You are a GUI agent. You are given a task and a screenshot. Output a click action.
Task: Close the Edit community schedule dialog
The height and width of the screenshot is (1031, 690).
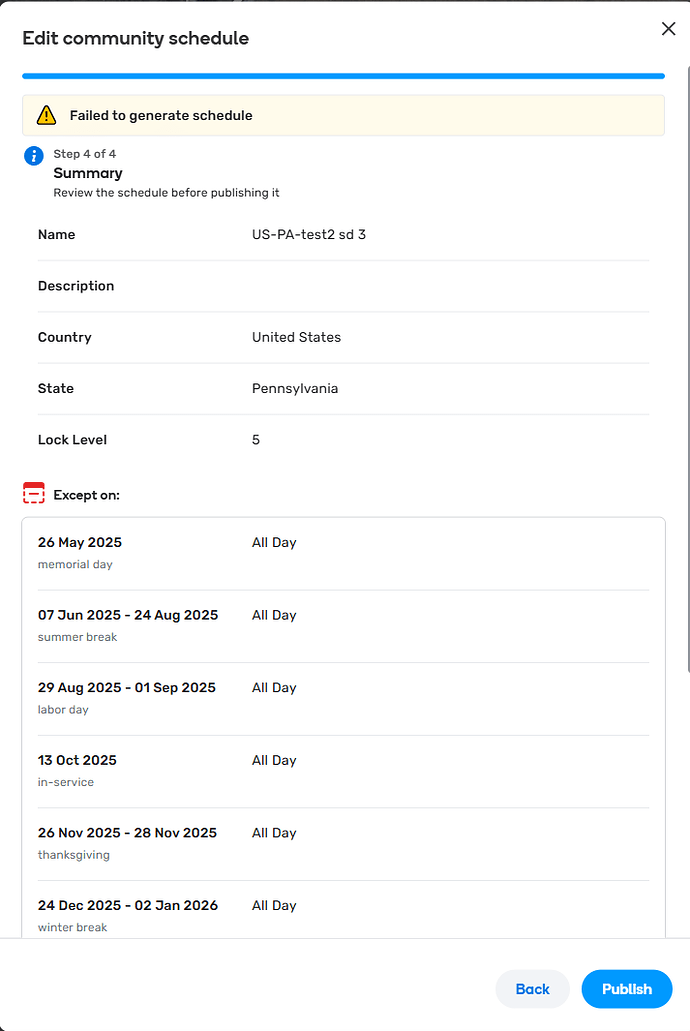coord(668,28)
